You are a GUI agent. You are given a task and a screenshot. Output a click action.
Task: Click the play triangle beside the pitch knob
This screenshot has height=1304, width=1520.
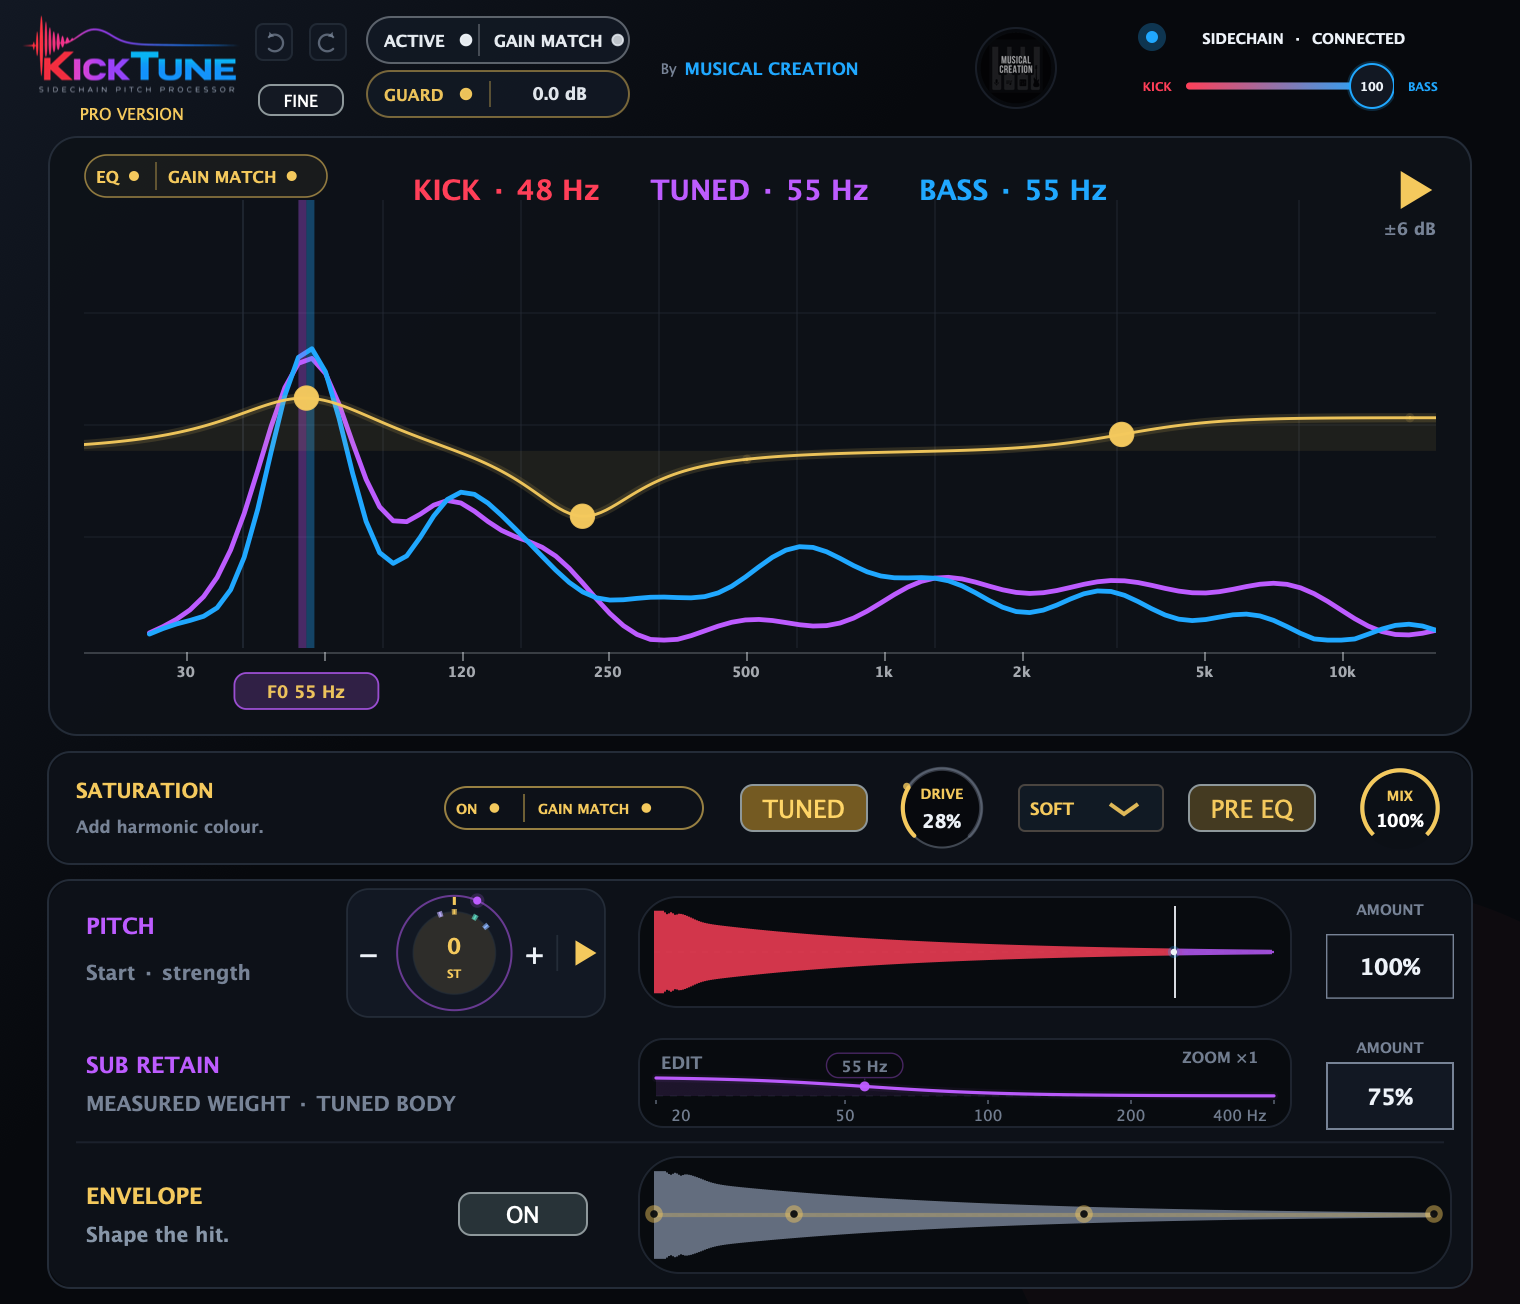[x=585, y=953]
